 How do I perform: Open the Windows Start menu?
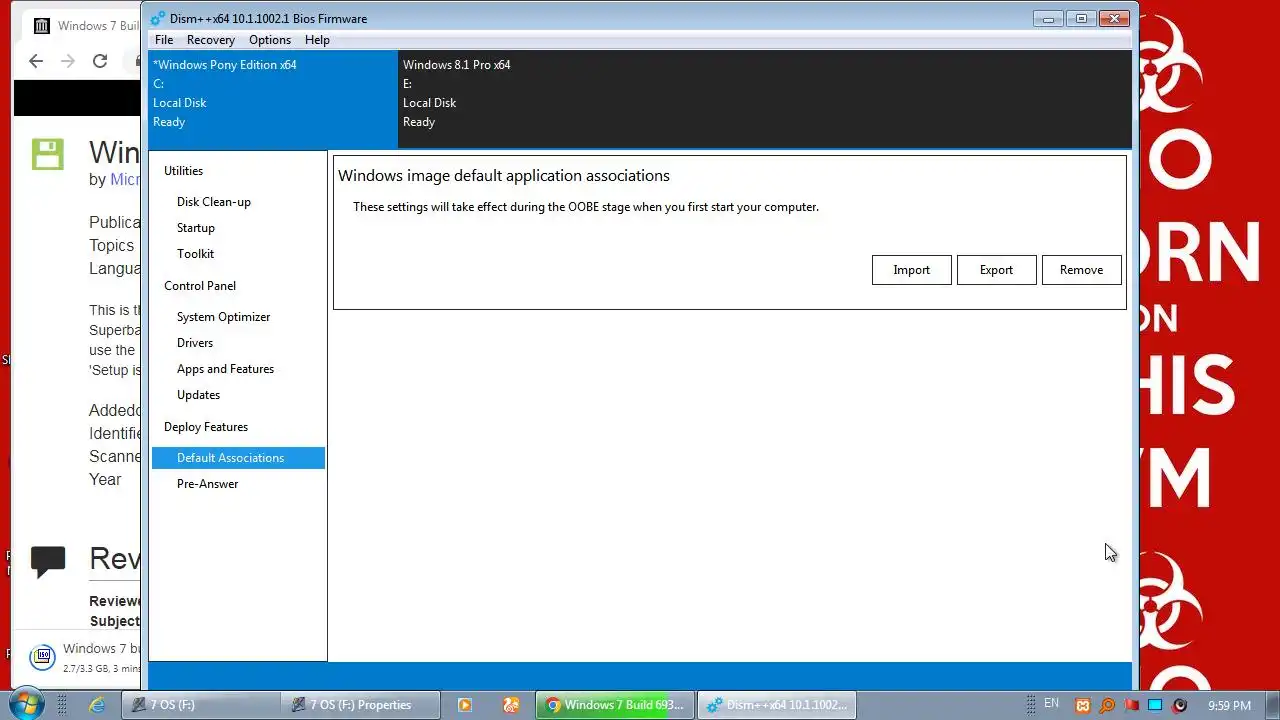pyautogui.click(x=26, y=704)
